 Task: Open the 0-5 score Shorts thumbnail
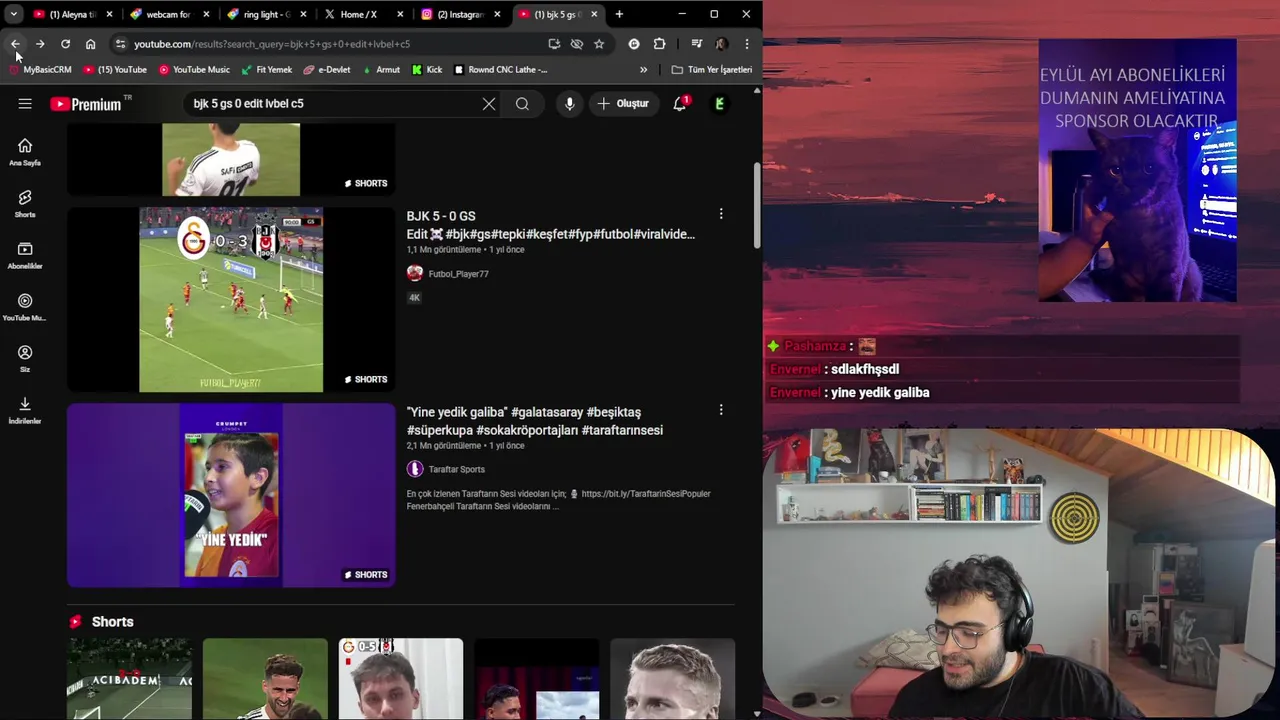(x=400, y=678)
